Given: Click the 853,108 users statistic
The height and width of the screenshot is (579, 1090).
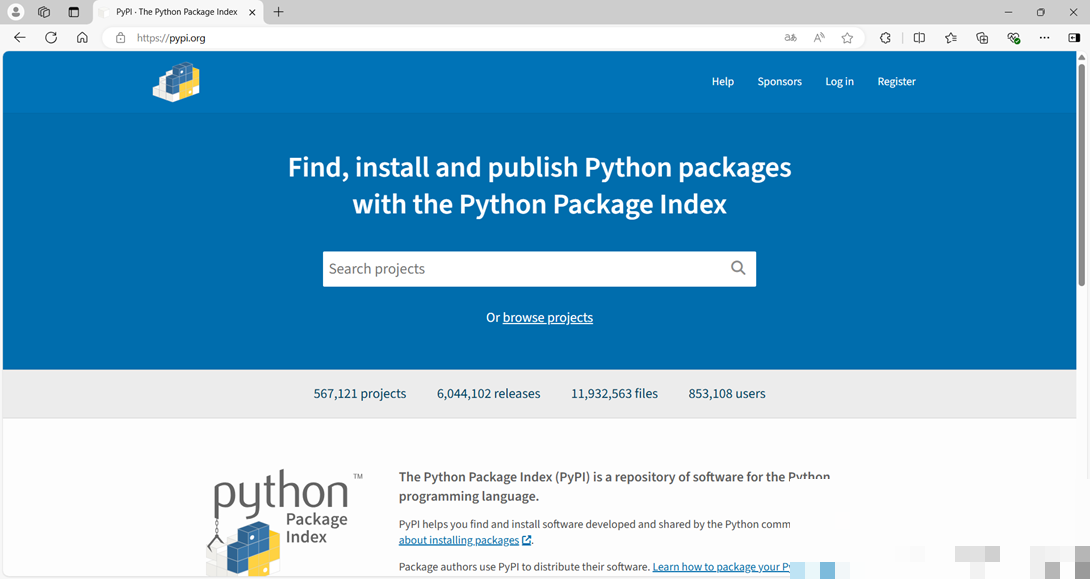Looking at the screenshot, I should coord(727,393).
